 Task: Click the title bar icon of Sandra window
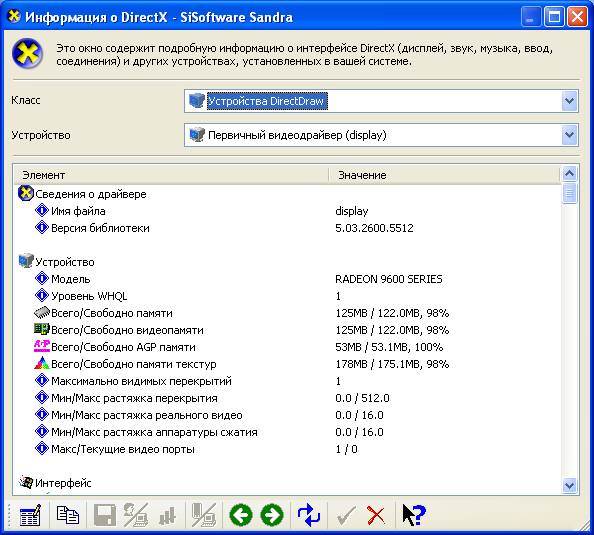click(14, 17)
